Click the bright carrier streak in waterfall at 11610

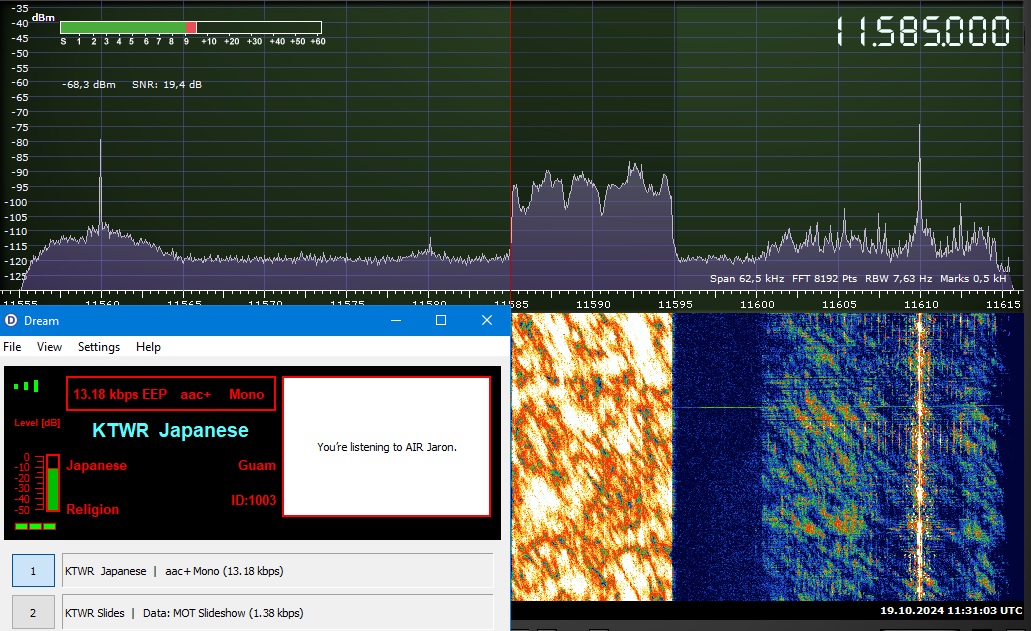pyautogui.click(x=919, y=457)
